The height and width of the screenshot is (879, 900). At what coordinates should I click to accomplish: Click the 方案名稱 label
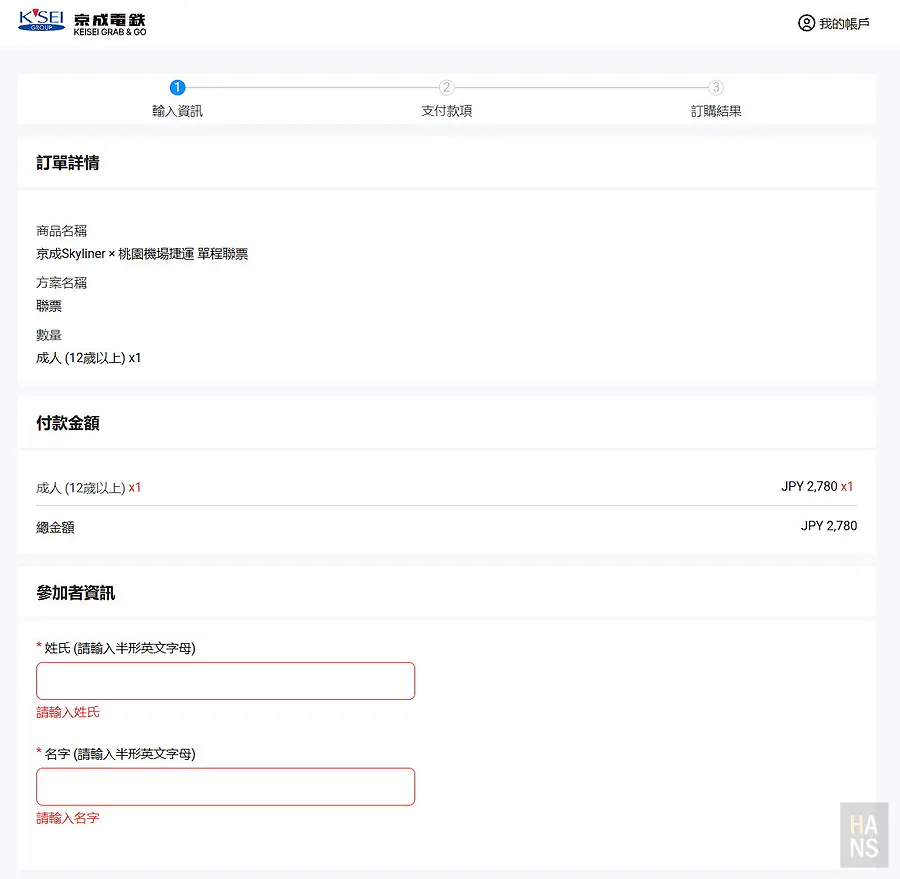click(x=61, y=282)
